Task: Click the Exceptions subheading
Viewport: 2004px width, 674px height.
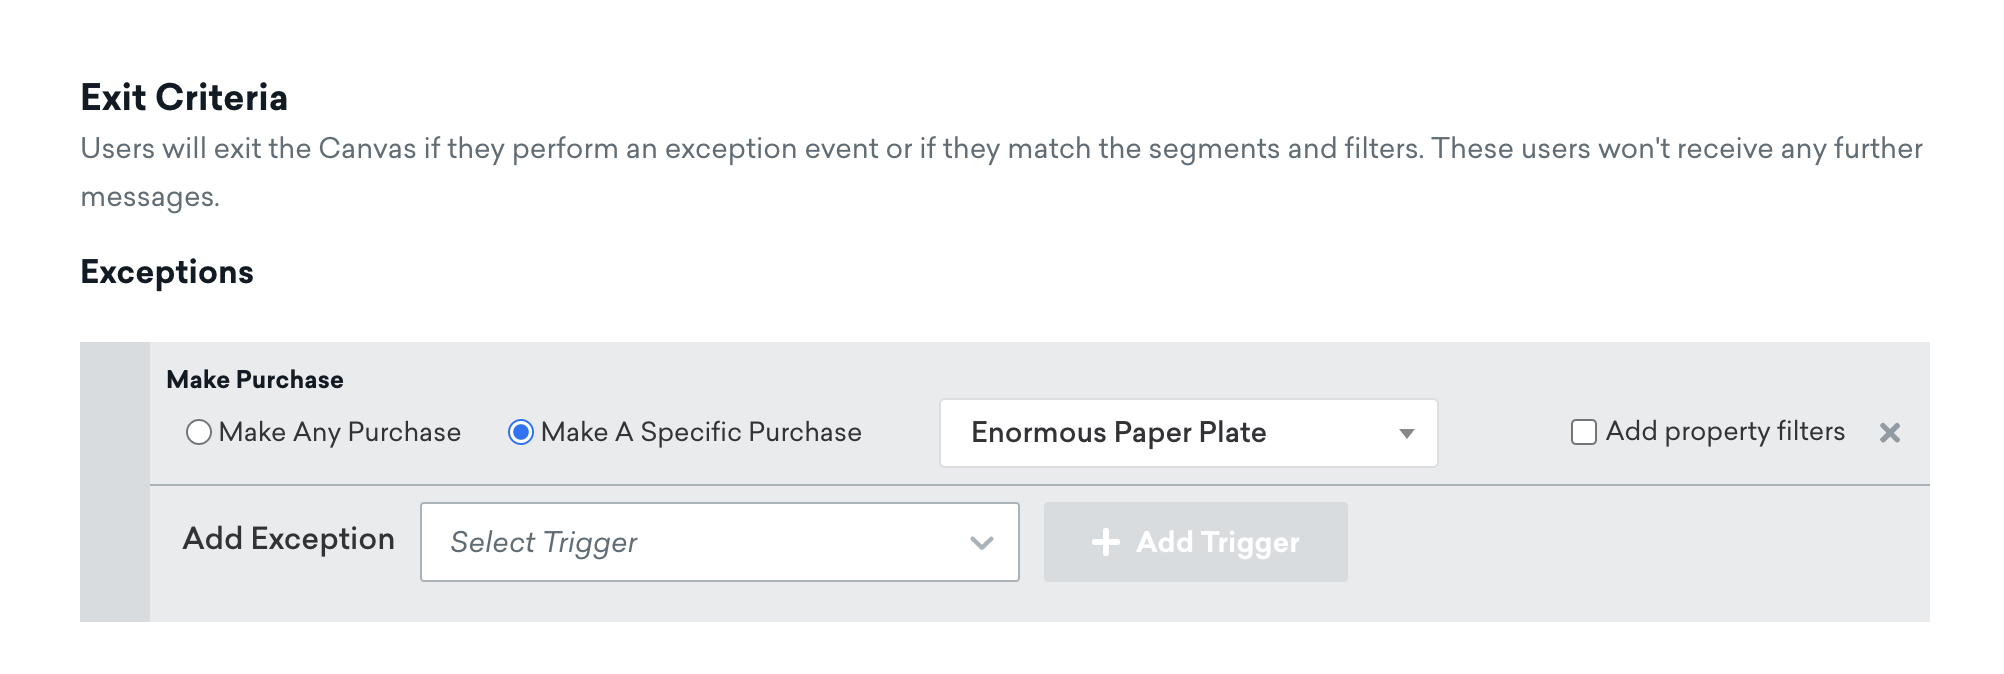Action: [167, 272]
